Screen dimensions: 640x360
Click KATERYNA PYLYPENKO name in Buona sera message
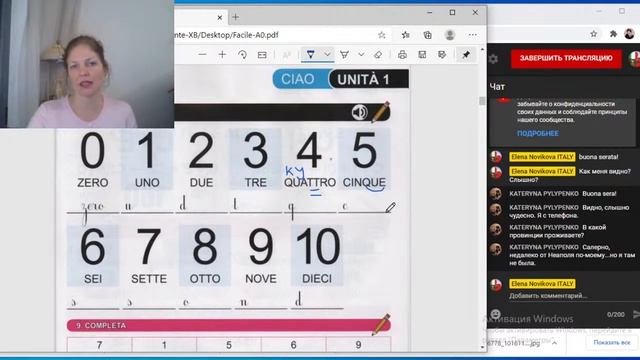(x=544, y=193)
